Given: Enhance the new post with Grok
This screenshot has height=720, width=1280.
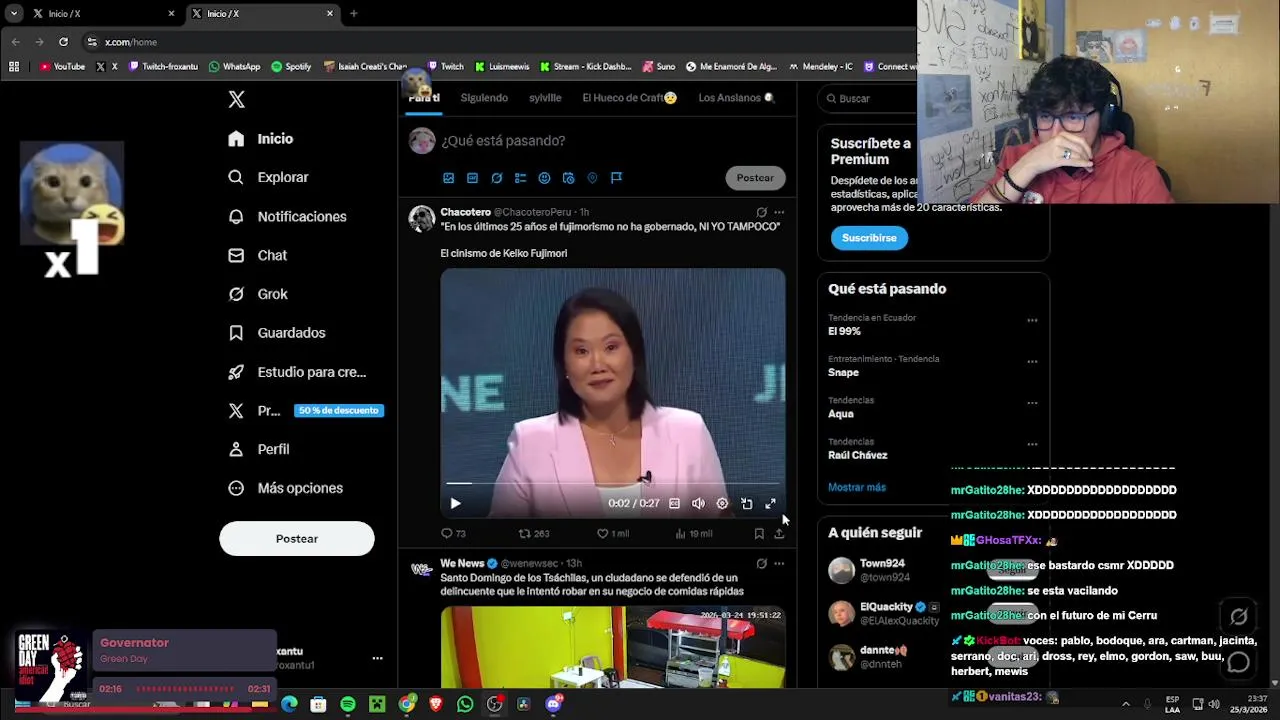Looking at the screenshot, I should pyautogui.click(x=496, y=178).
